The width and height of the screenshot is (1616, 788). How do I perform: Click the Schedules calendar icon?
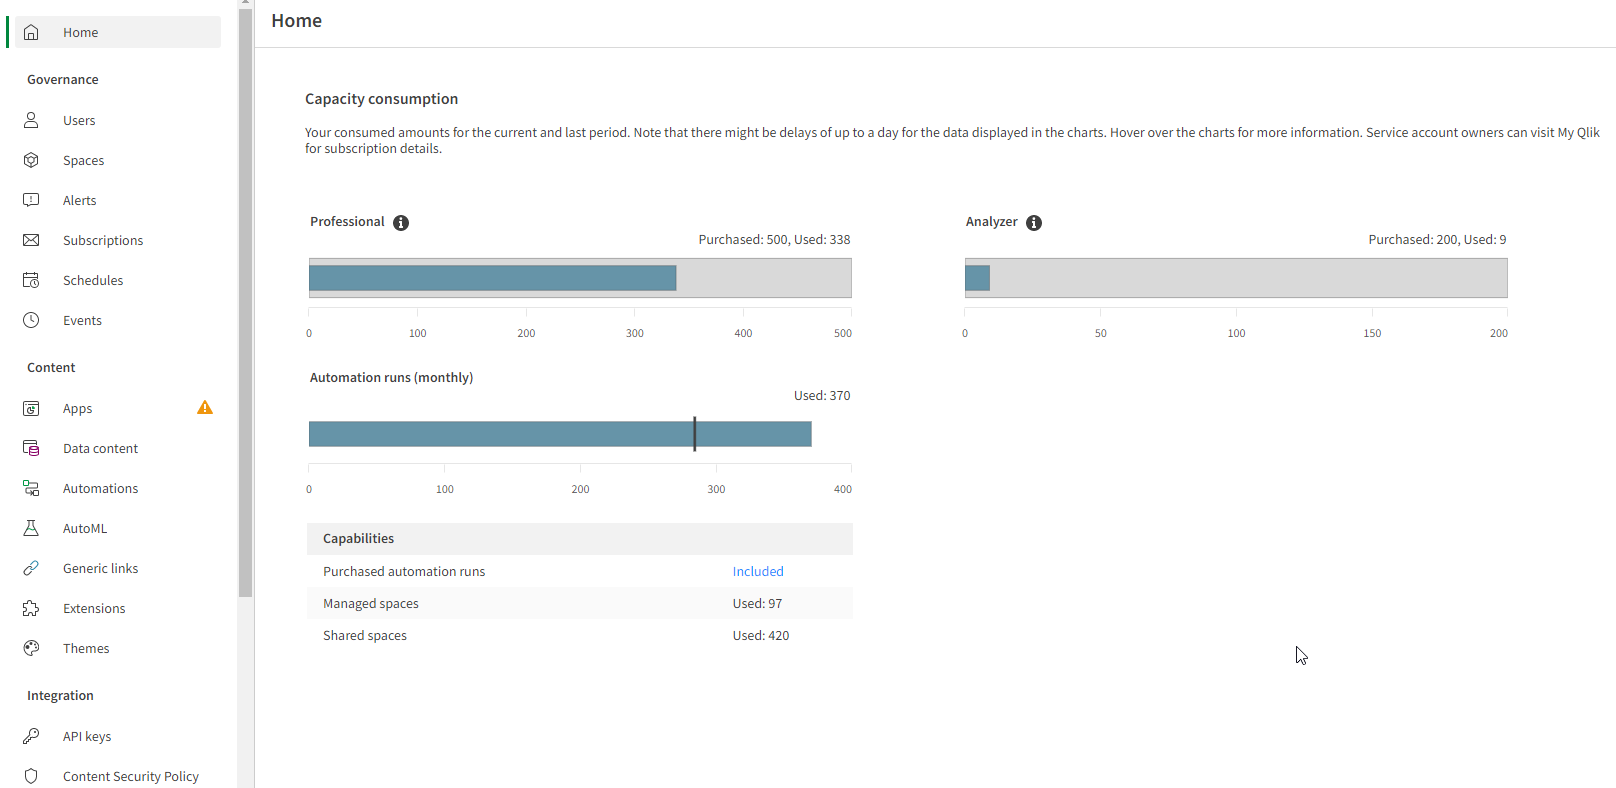pyautogui.click(x=31, y=280)
